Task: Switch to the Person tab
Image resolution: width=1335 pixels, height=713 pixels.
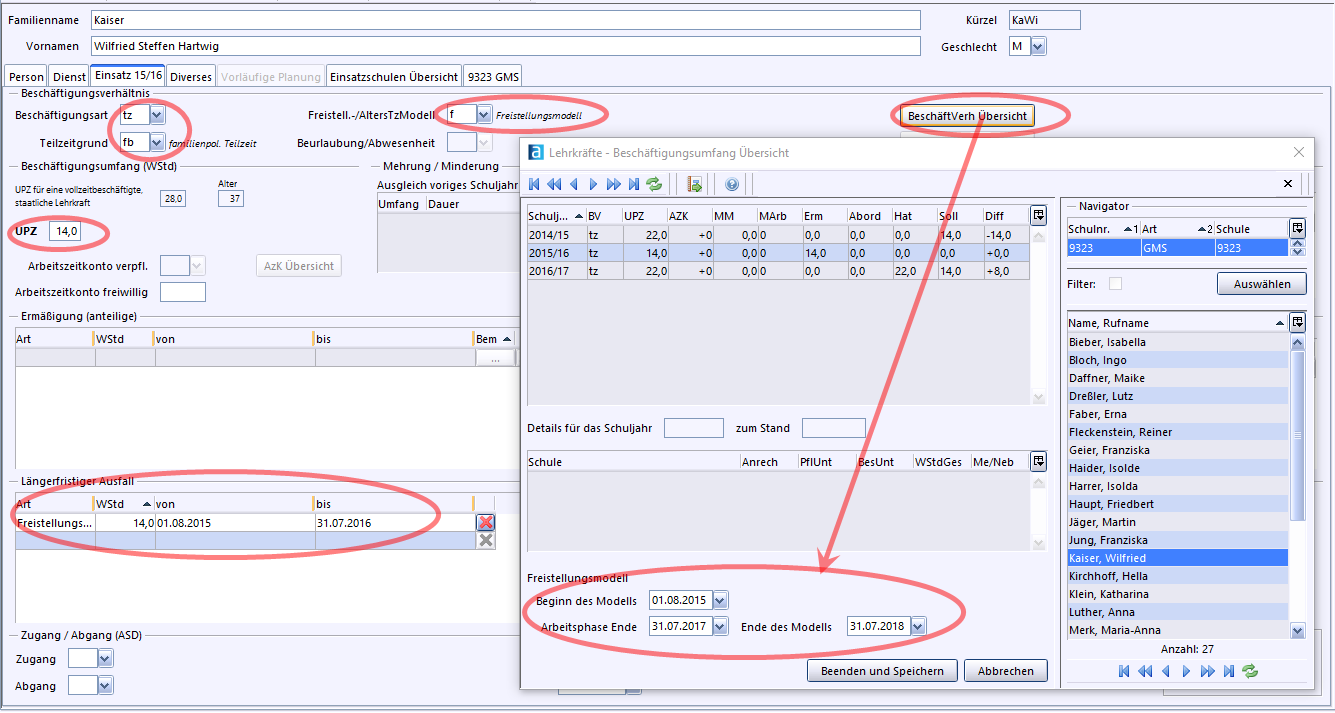Action: pyautogui.click(x=27, y=77)
